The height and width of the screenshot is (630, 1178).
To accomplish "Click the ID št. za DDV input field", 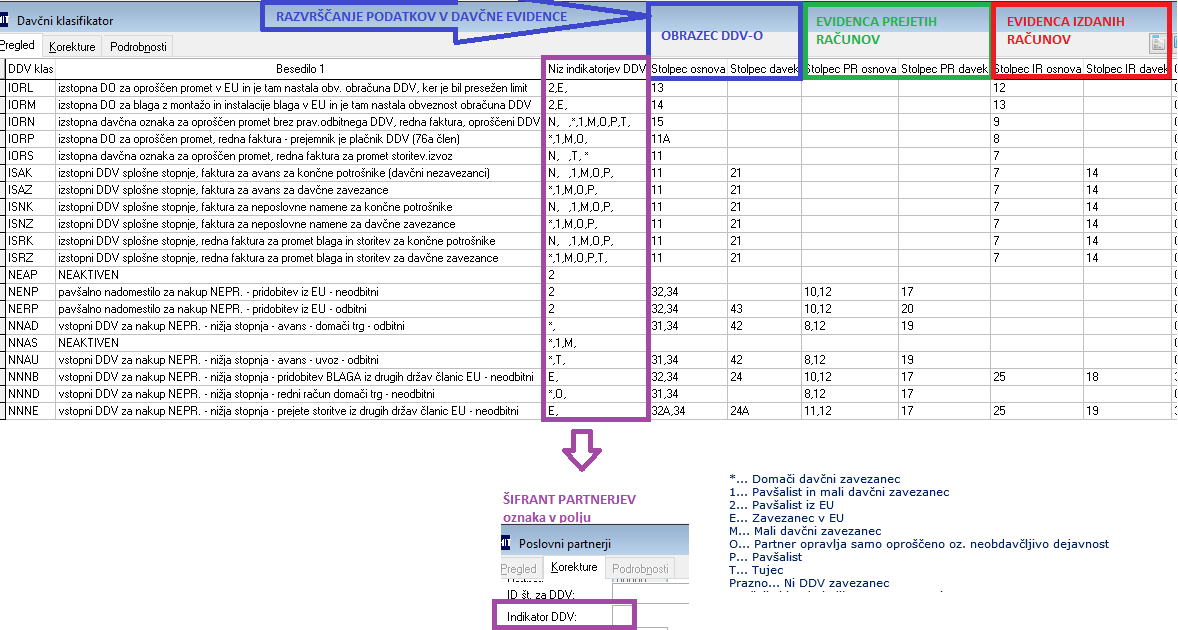I will [651, 594].
